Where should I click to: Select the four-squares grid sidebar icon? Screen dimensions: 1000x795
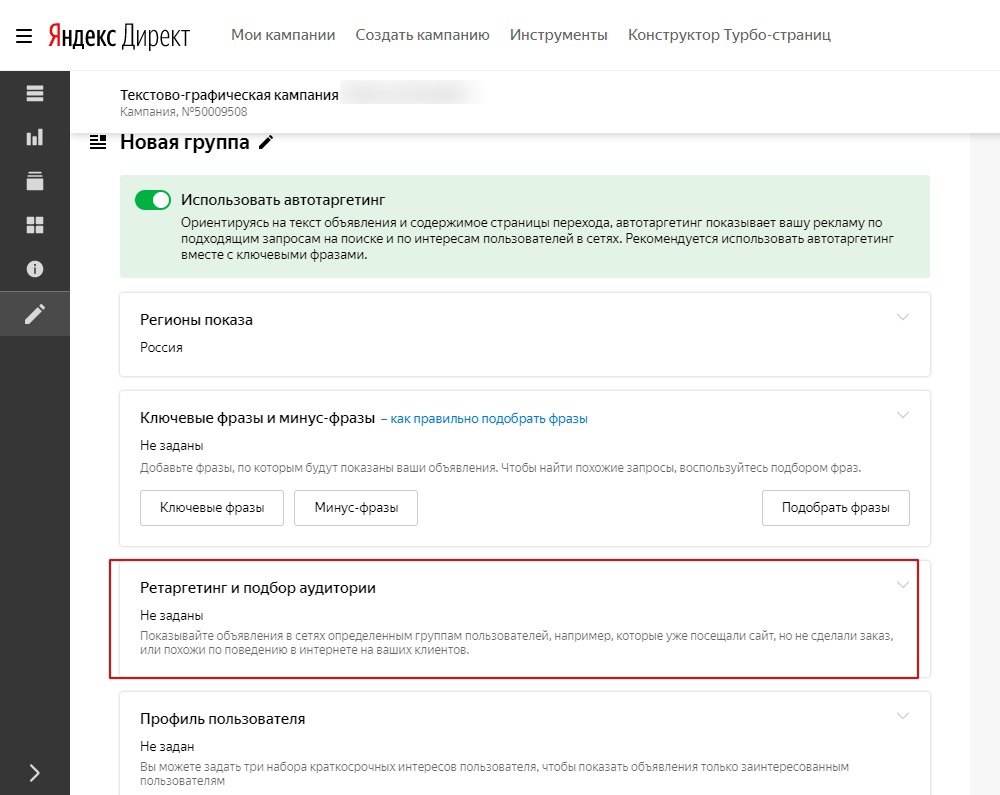click(35, 225)
